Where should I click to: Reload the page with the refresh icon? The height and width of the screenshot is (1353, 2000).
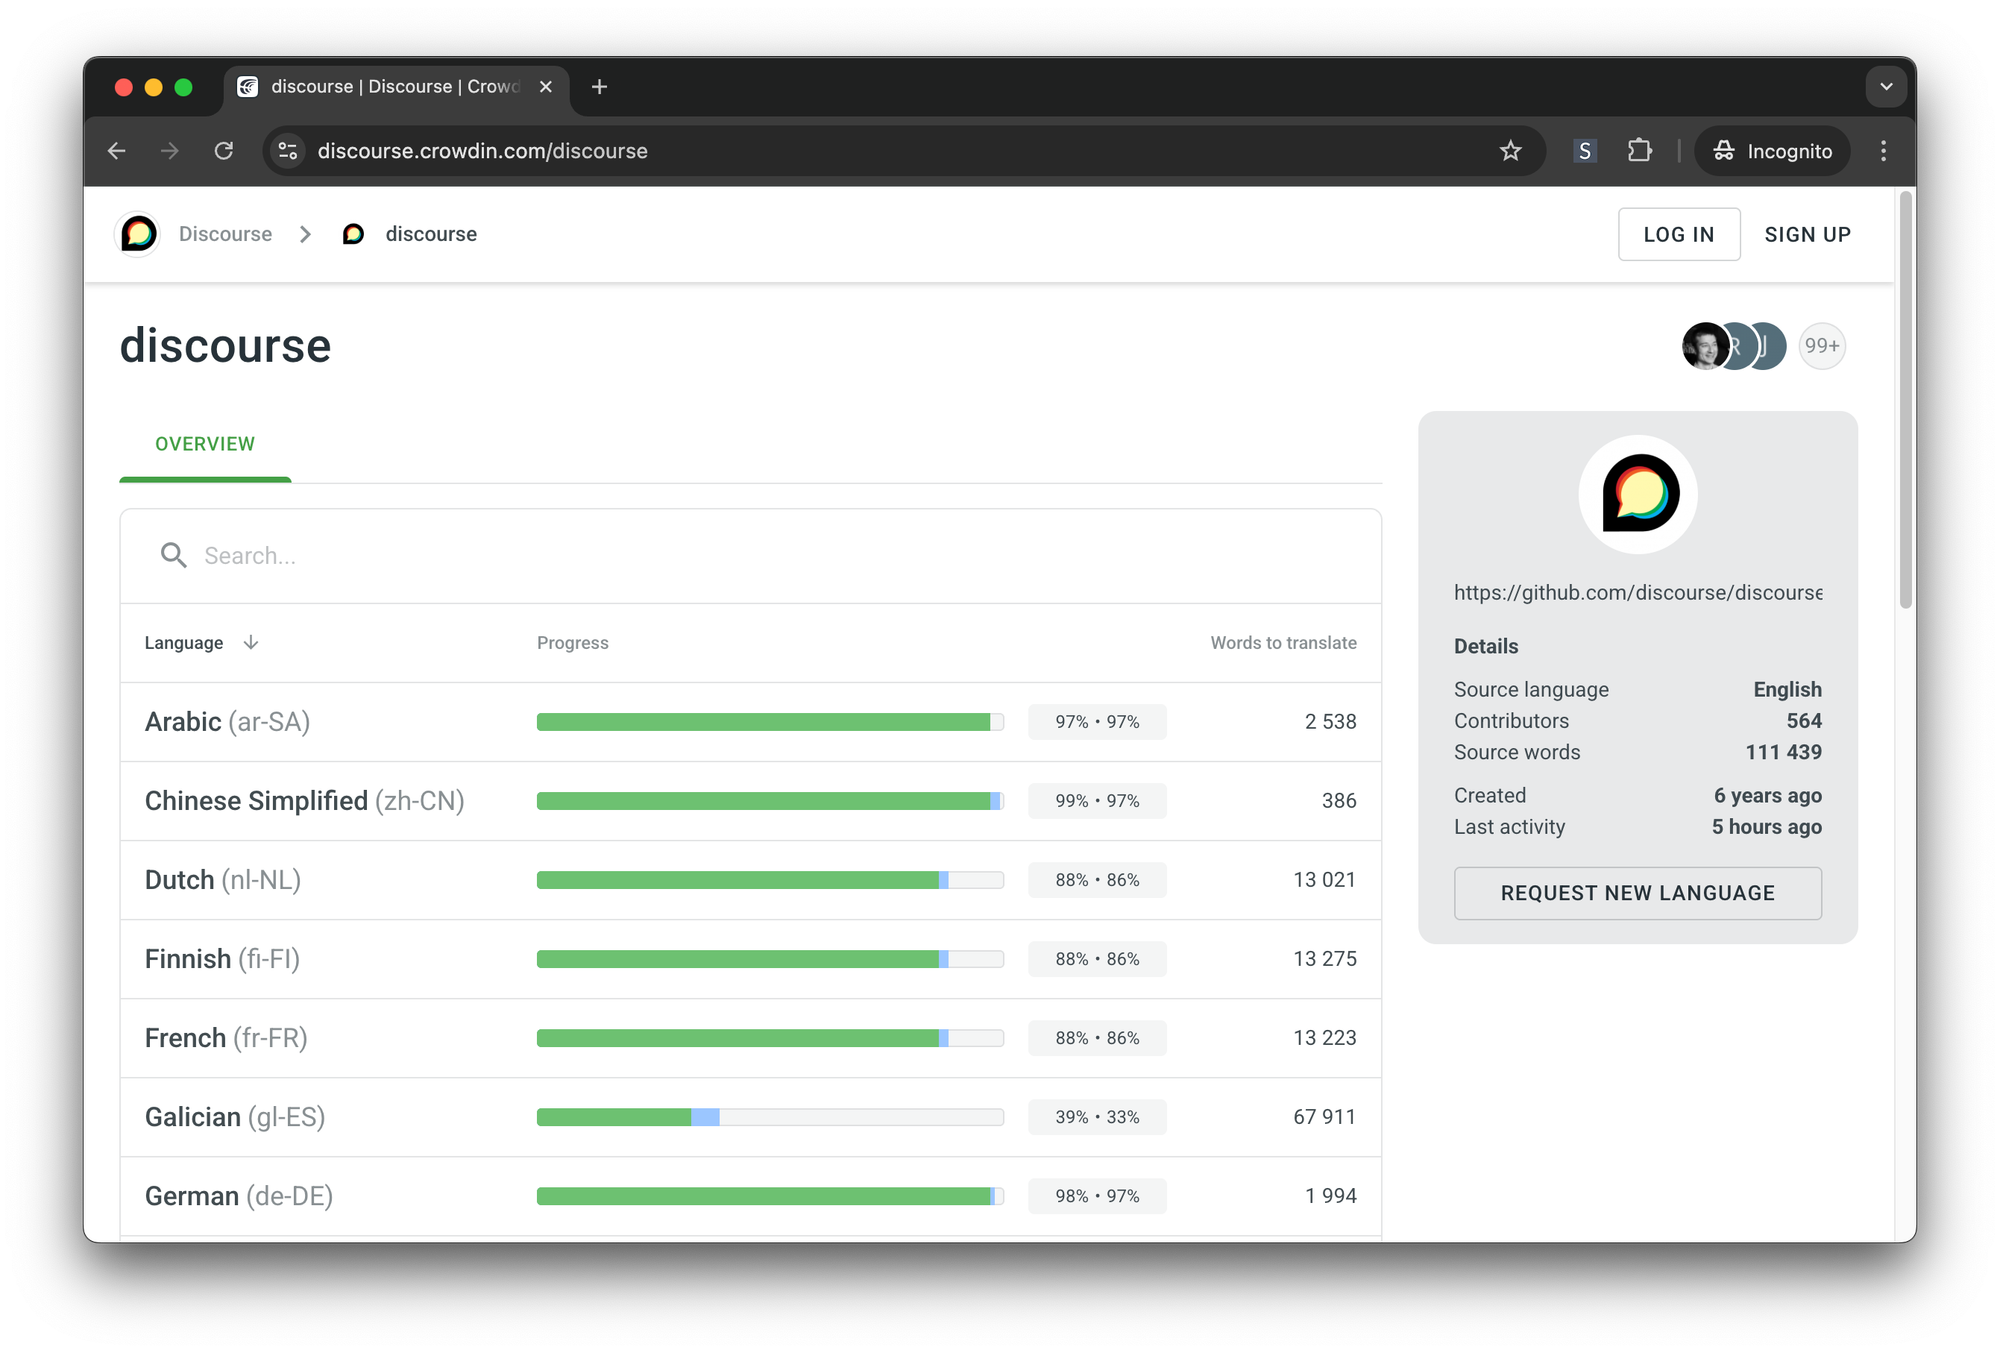[224, 151]
